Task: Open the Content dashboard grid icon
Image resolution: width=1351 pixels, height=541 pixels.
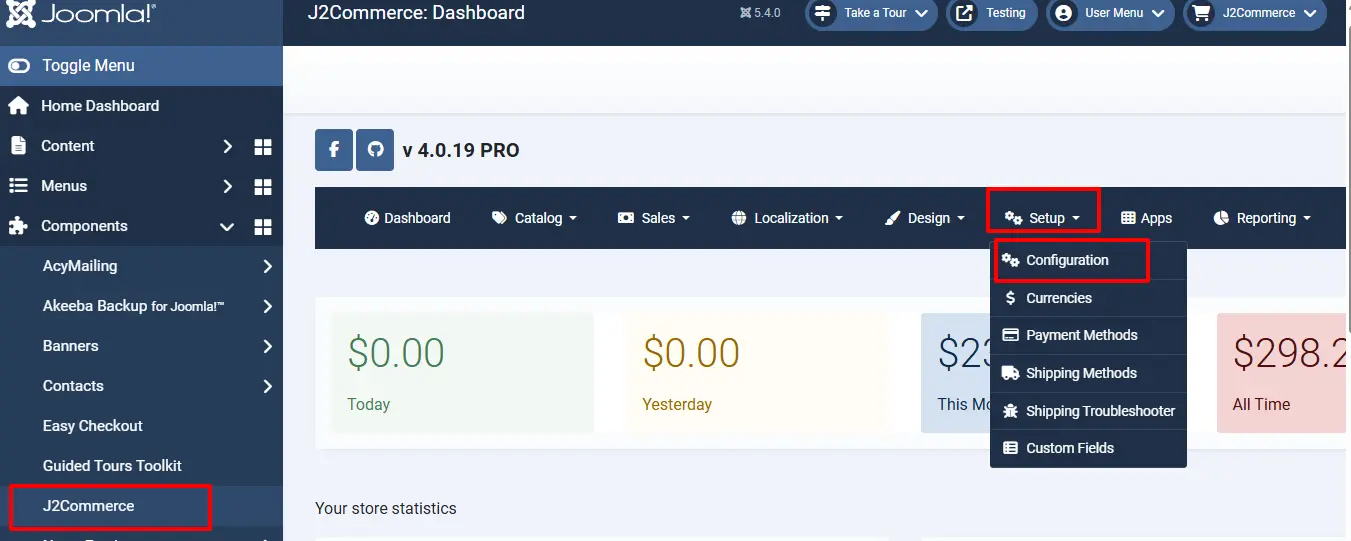Action: (263, 147)
